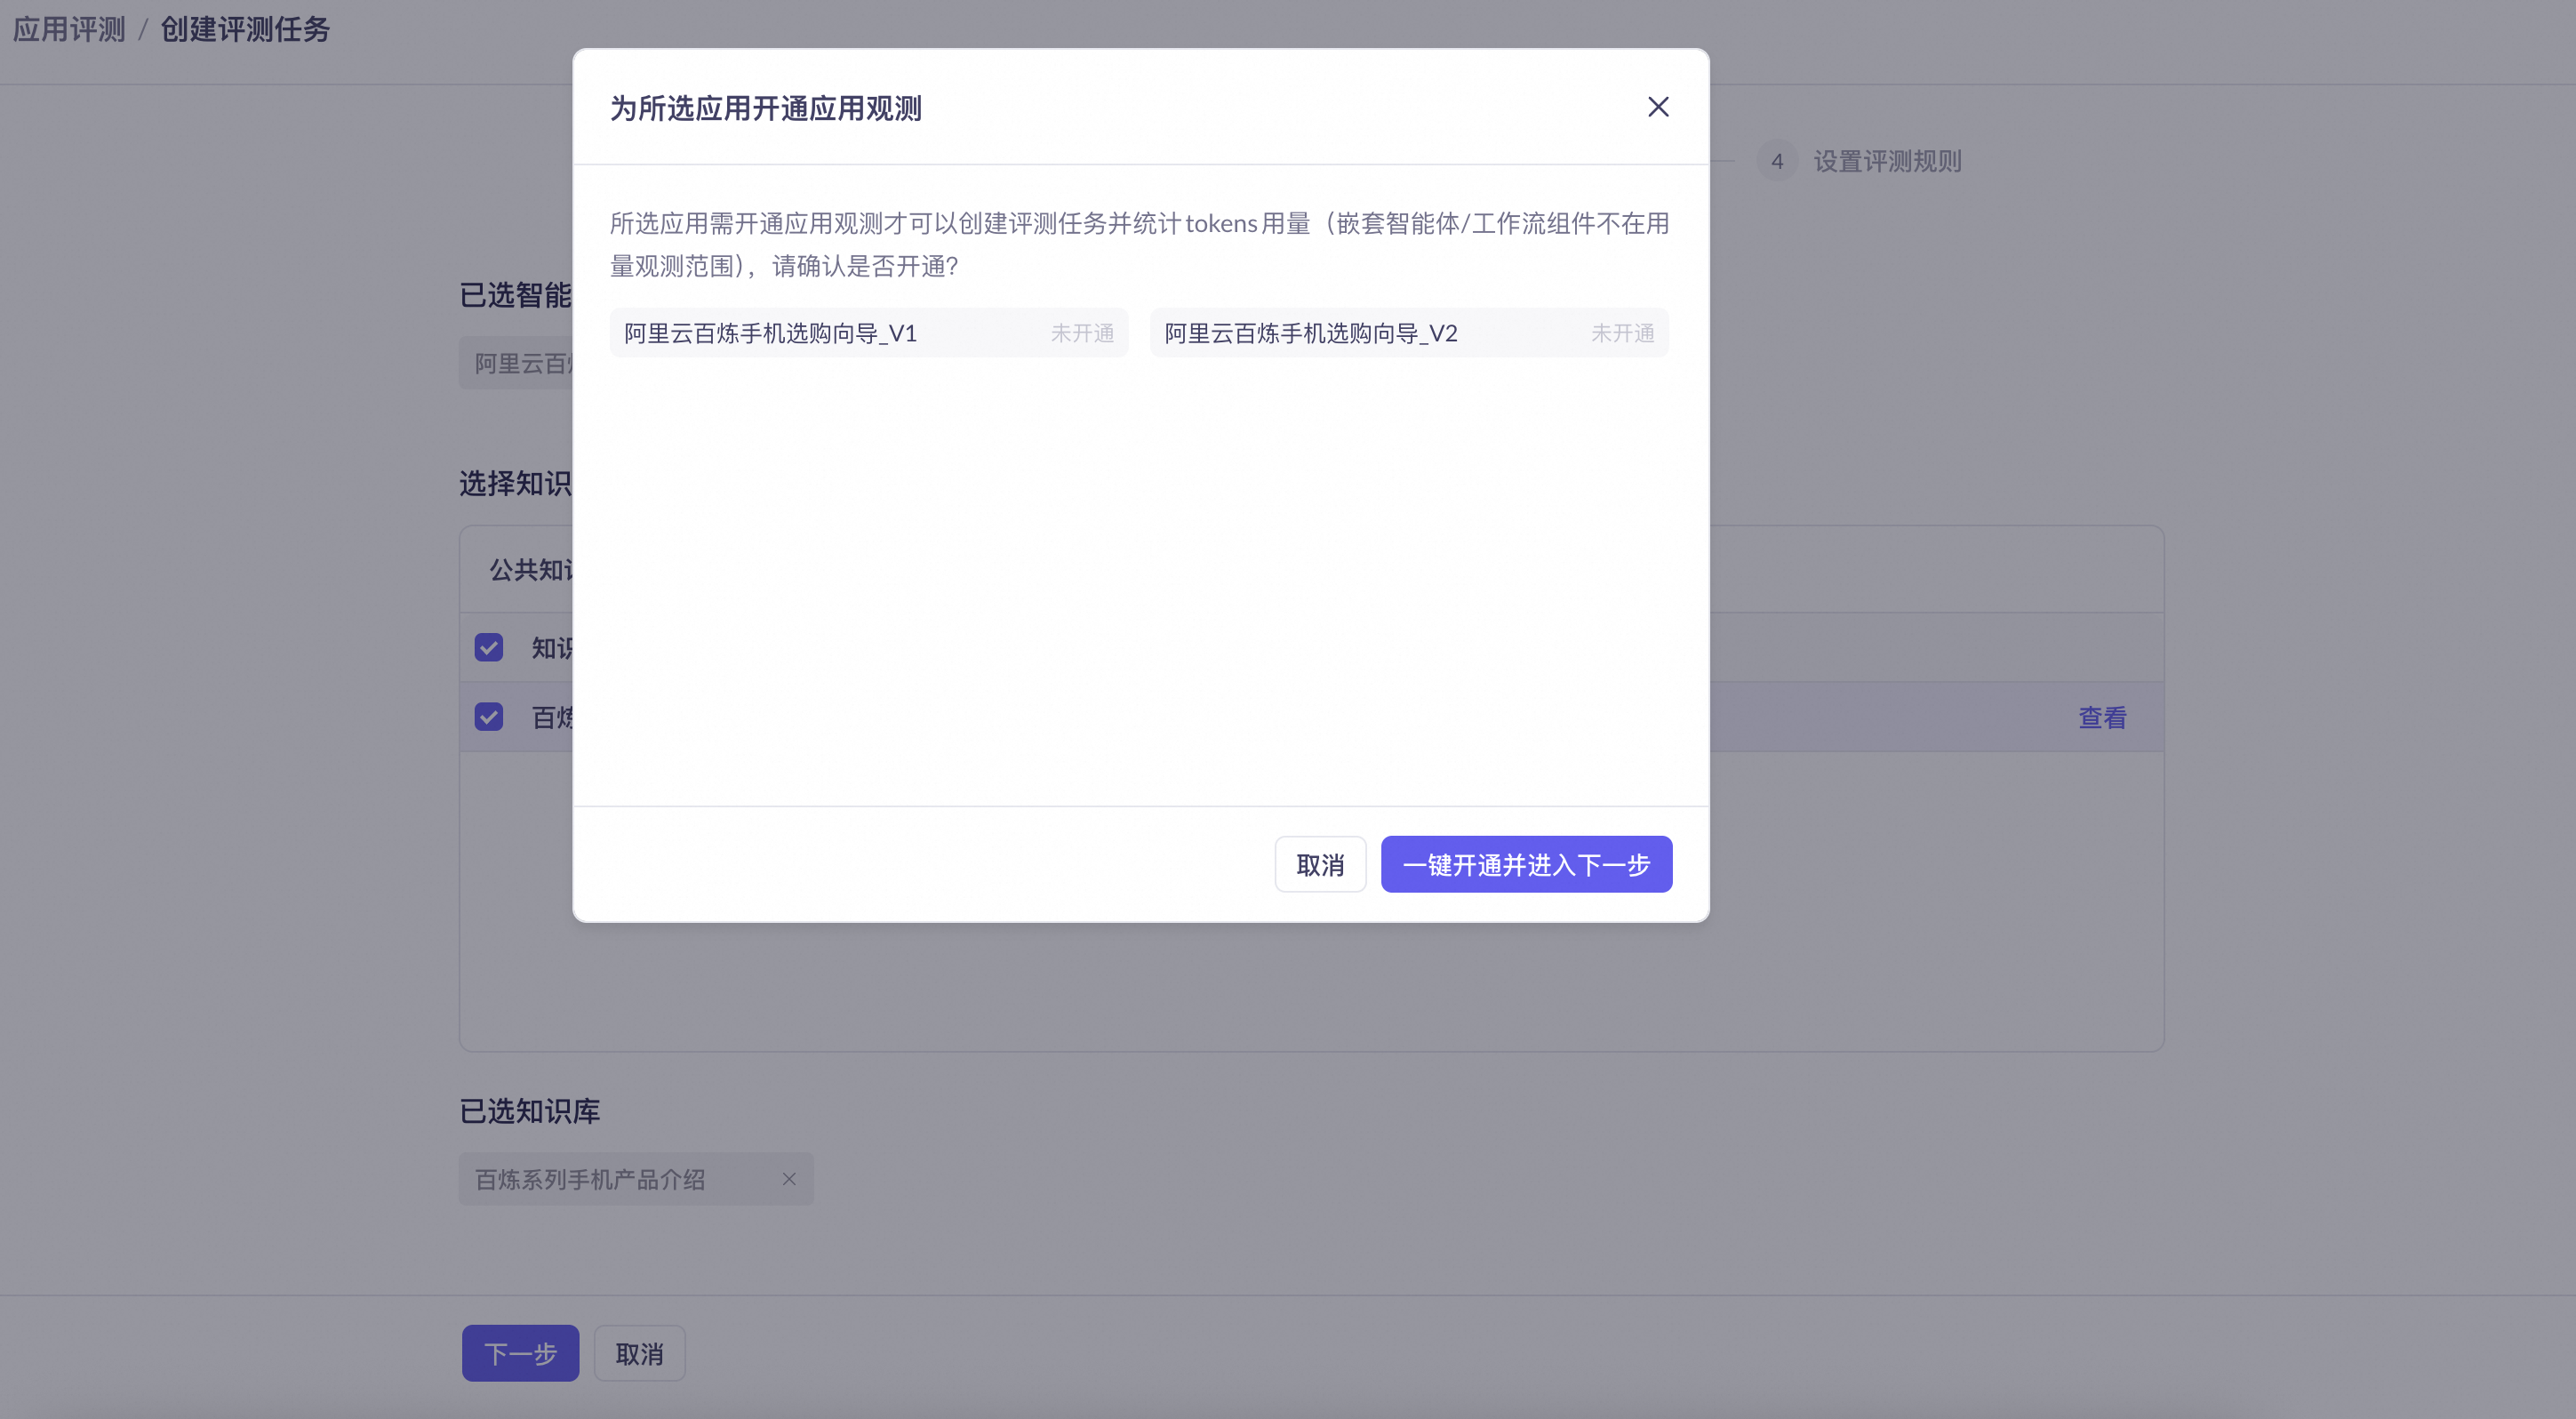Click the bottom 取消 button
Image resolution: width=2576 pixels, height=1419 pixels.
point(639,1353)
